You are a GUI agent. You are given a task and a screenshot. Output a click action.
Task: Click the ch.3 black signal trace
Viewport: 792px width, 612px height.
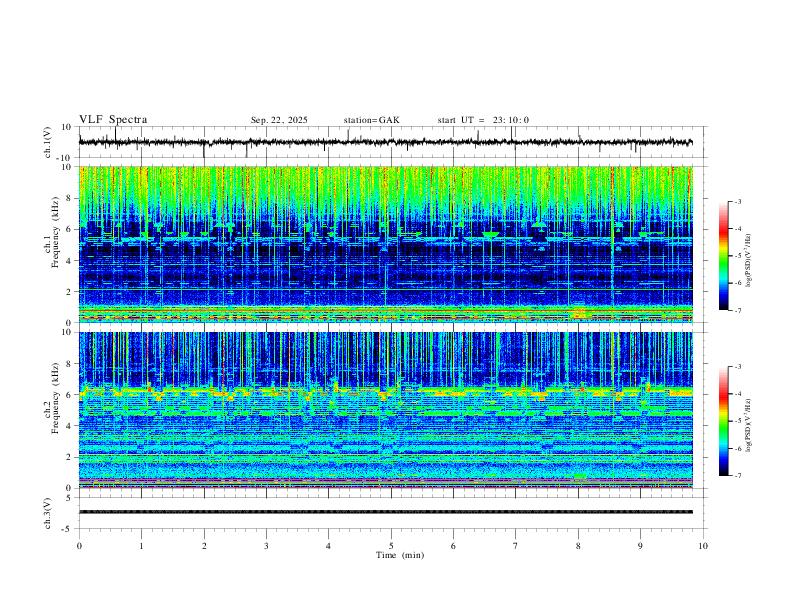386,512
